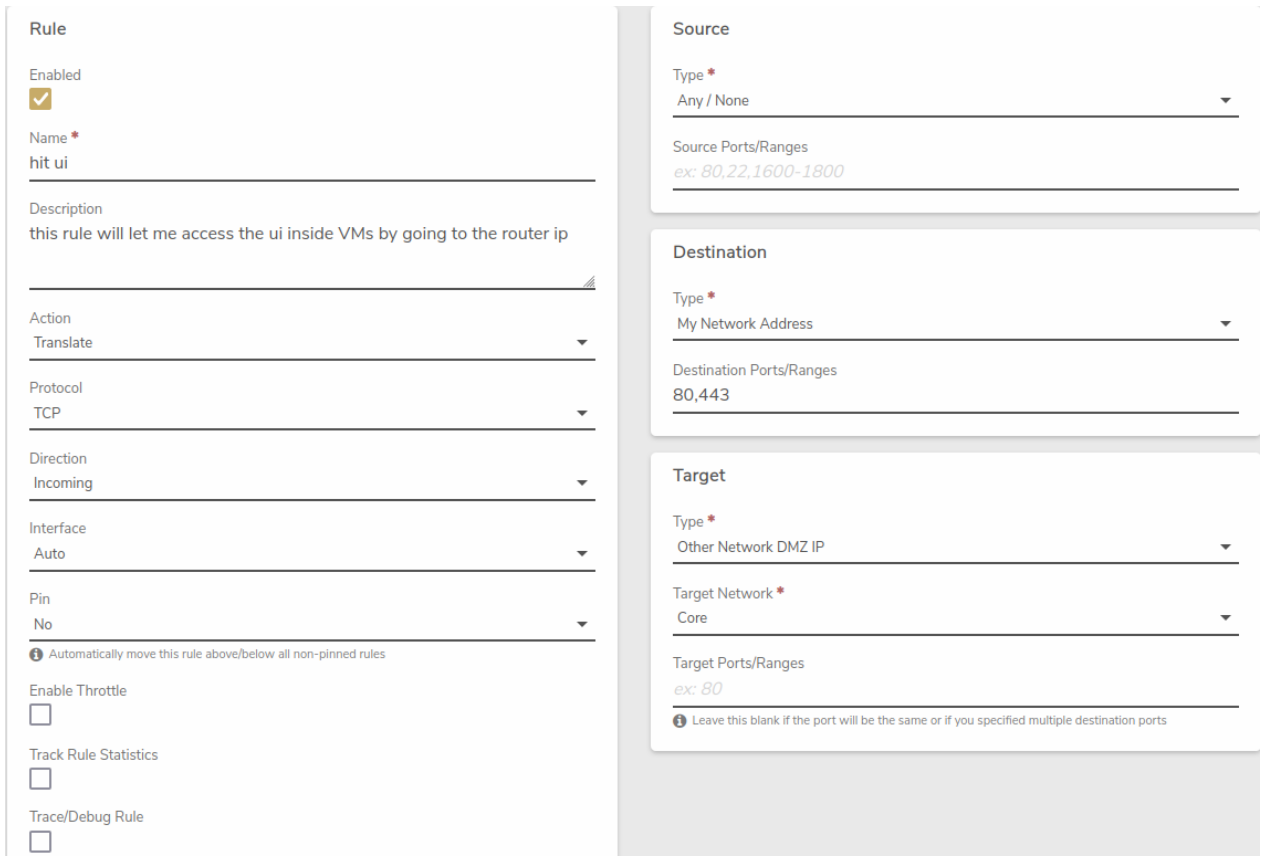Click the Target Ports/Ranges input field
1272x861 pixels.
pyautogui.click(x=955, y=689)
